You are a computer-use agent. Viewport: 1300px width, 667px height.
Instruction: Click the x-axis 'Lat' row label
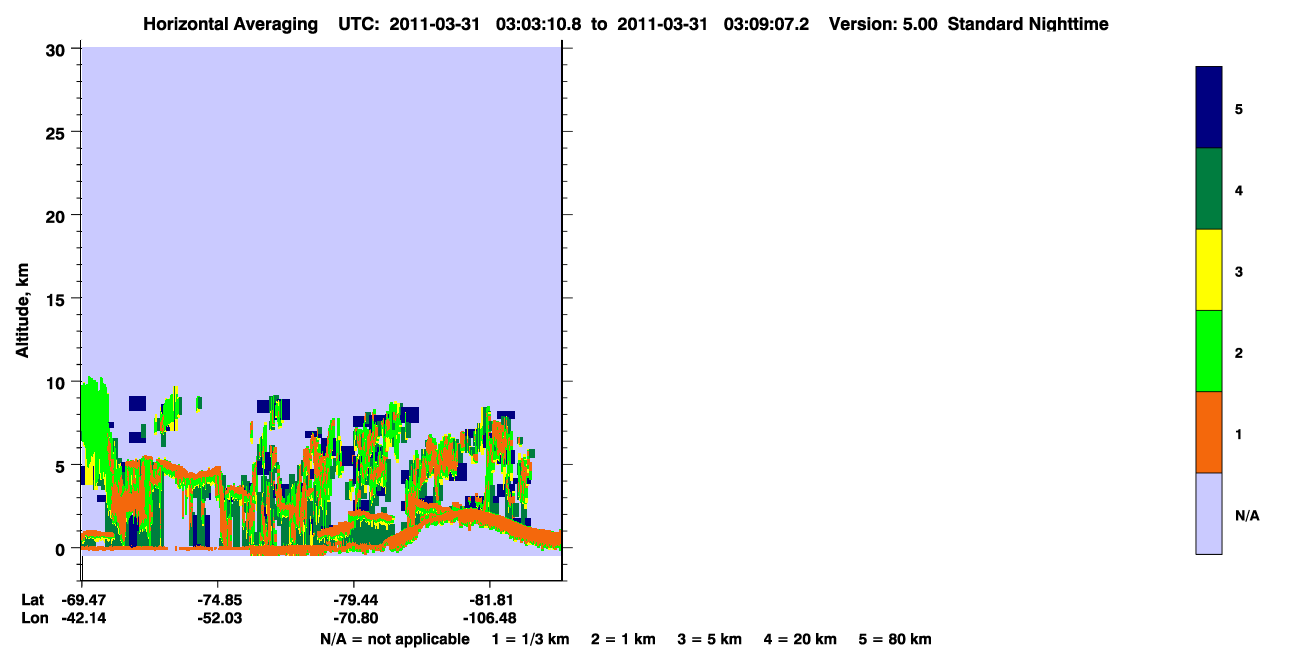(32, 600)
